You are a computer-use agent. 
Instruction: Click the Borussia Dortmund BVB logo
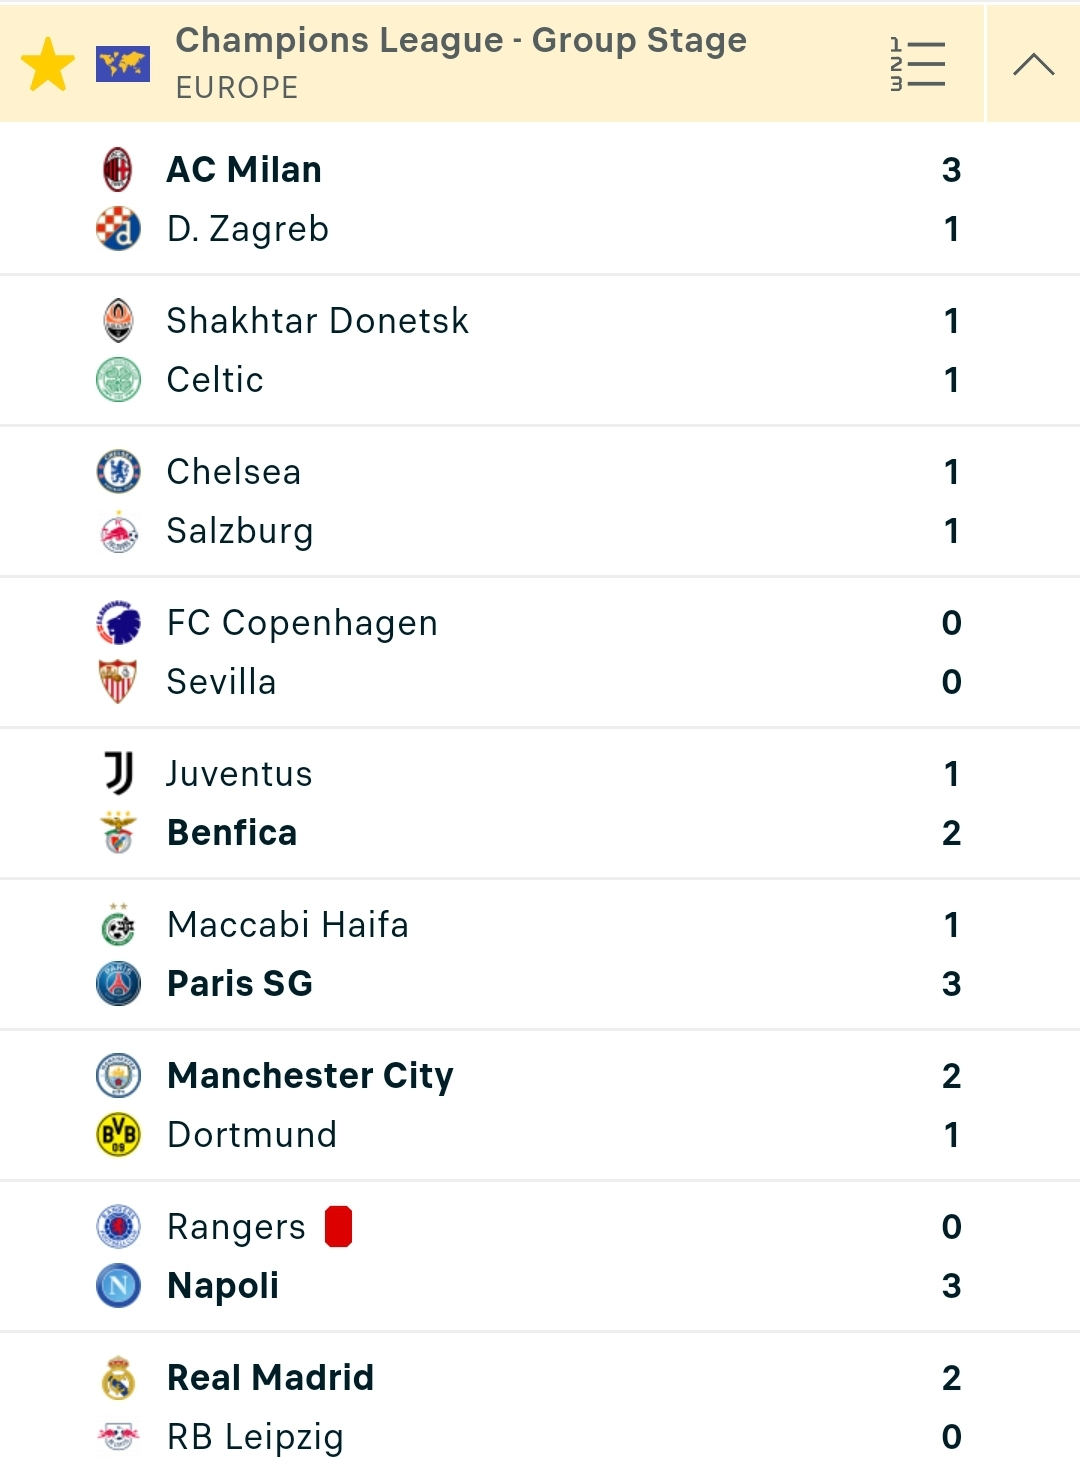coord(118,1135)
